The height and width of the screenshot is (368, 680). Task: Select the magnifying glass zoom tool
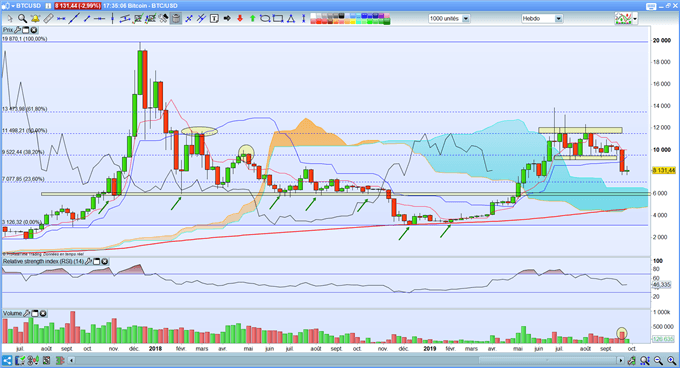point(22,18)
